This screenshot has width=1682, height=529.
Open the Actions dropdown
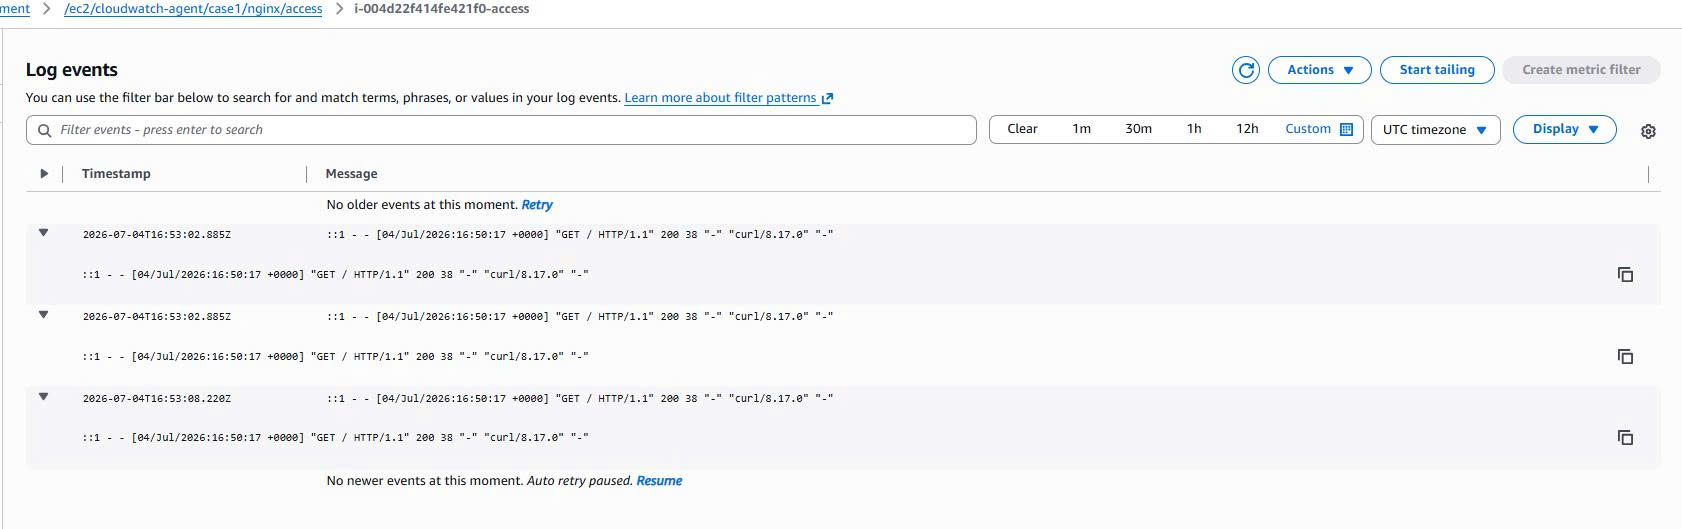pyautogui.click(x=1320, y=70)
